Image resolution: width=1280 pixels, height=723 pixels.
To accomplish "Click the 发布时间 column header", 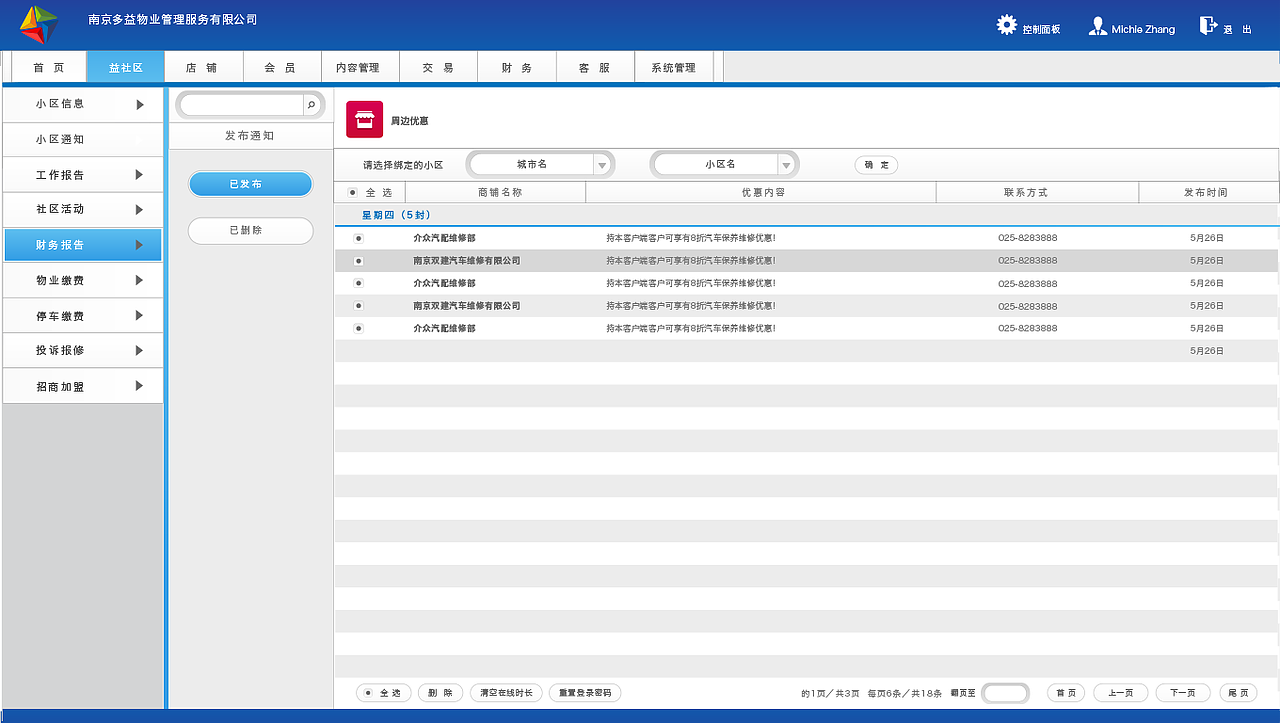I will coord(1209,192).
